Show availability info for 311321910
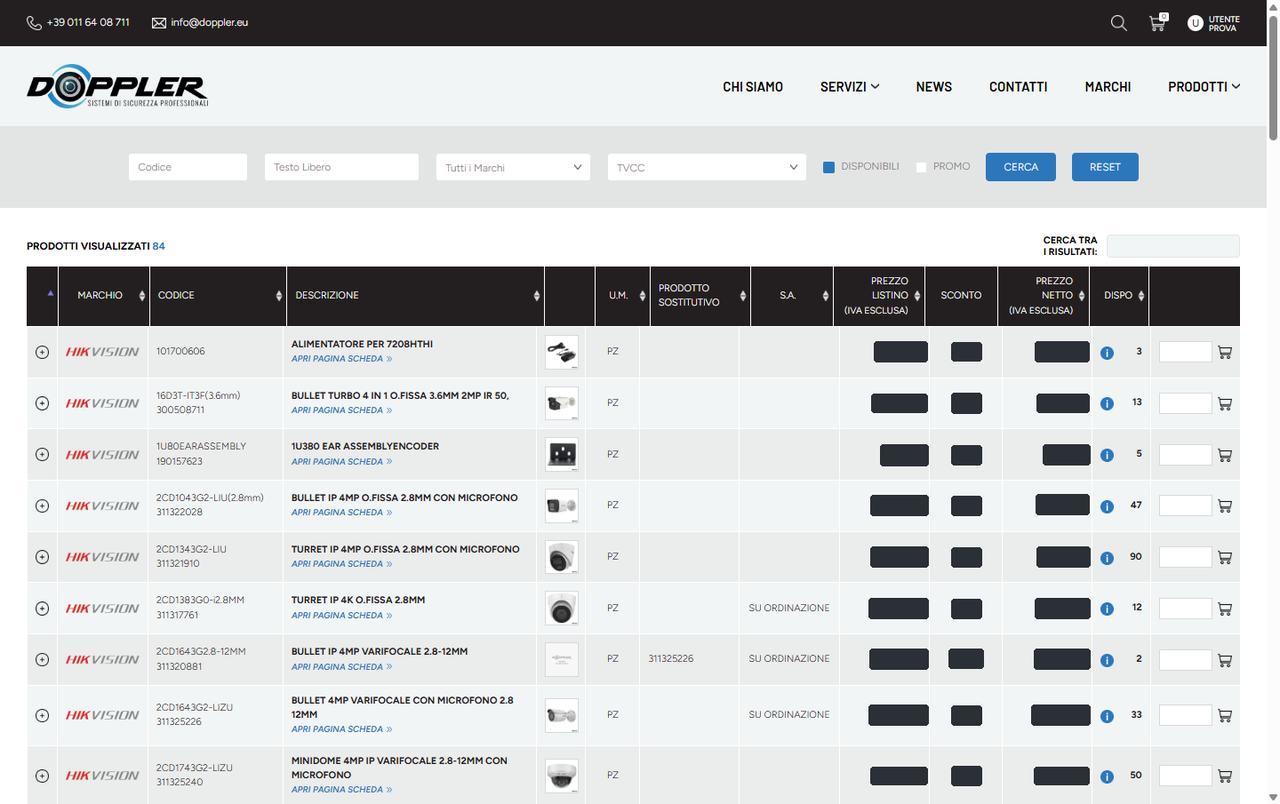The width and height of the screenshot is (1280, 804). click(1107, 558)
